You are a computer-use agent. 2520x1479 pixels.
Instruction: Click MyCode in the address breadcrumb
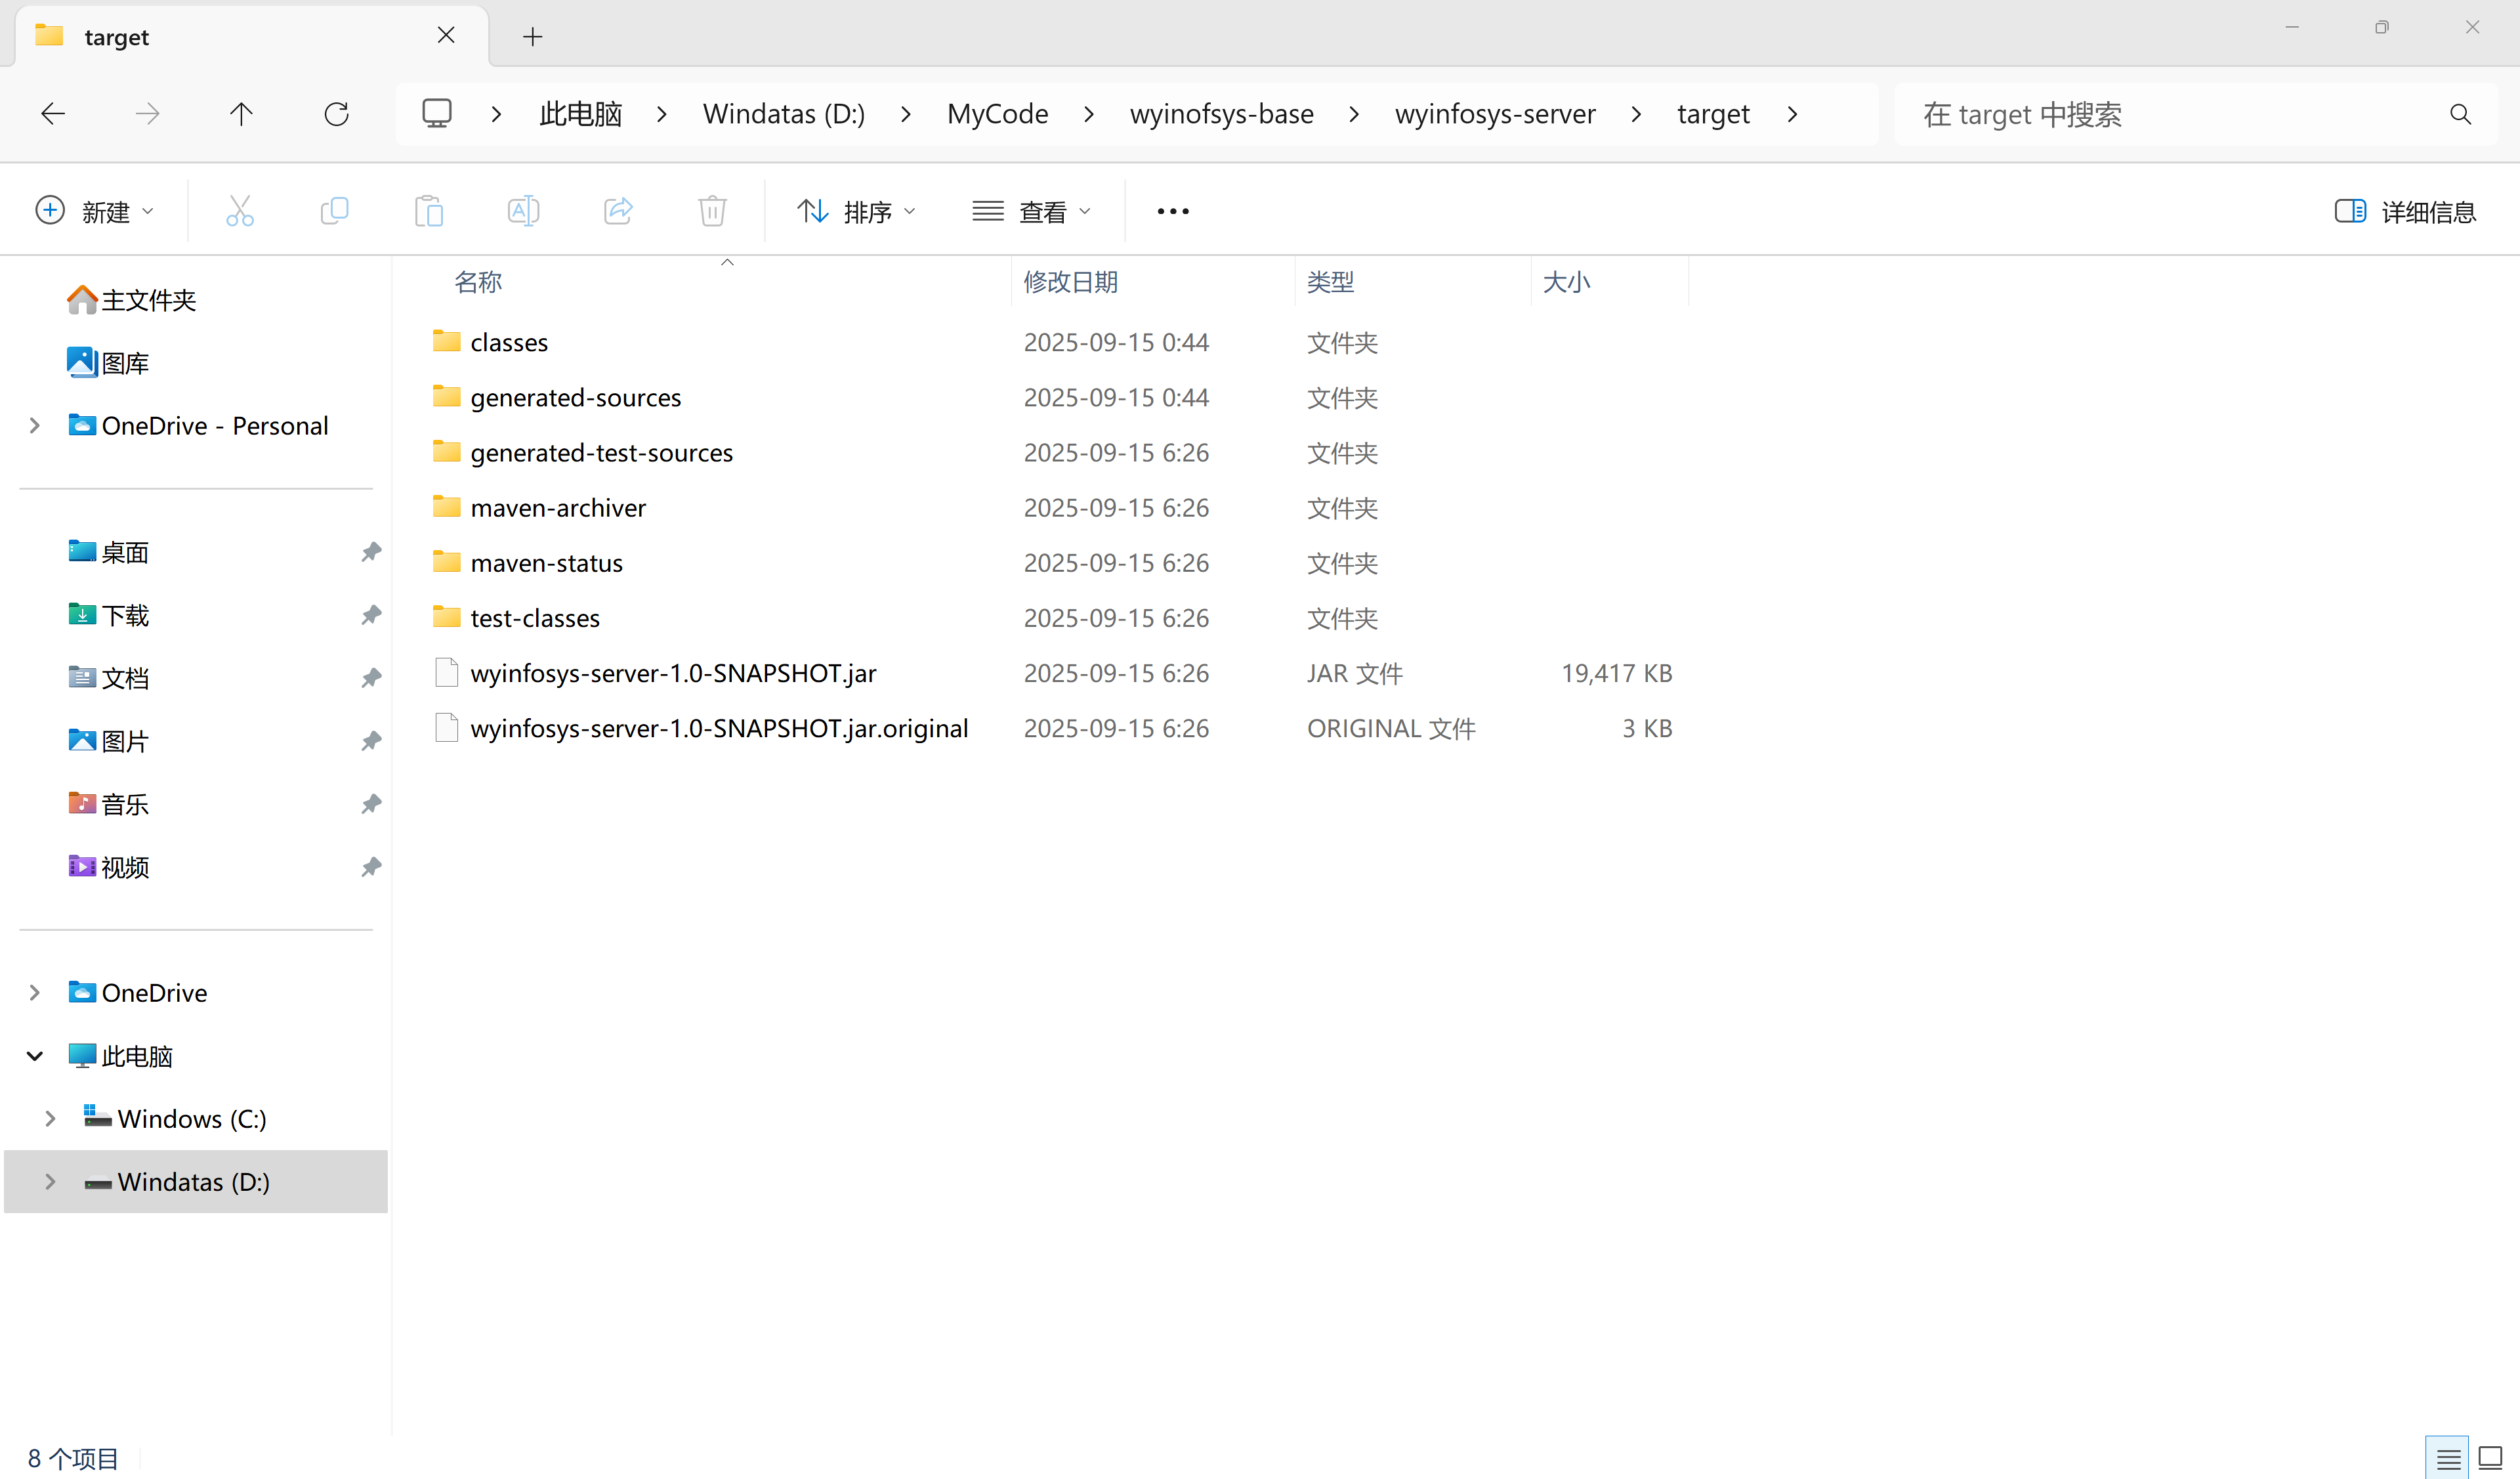pyautogui.click(x=997, y=114)
